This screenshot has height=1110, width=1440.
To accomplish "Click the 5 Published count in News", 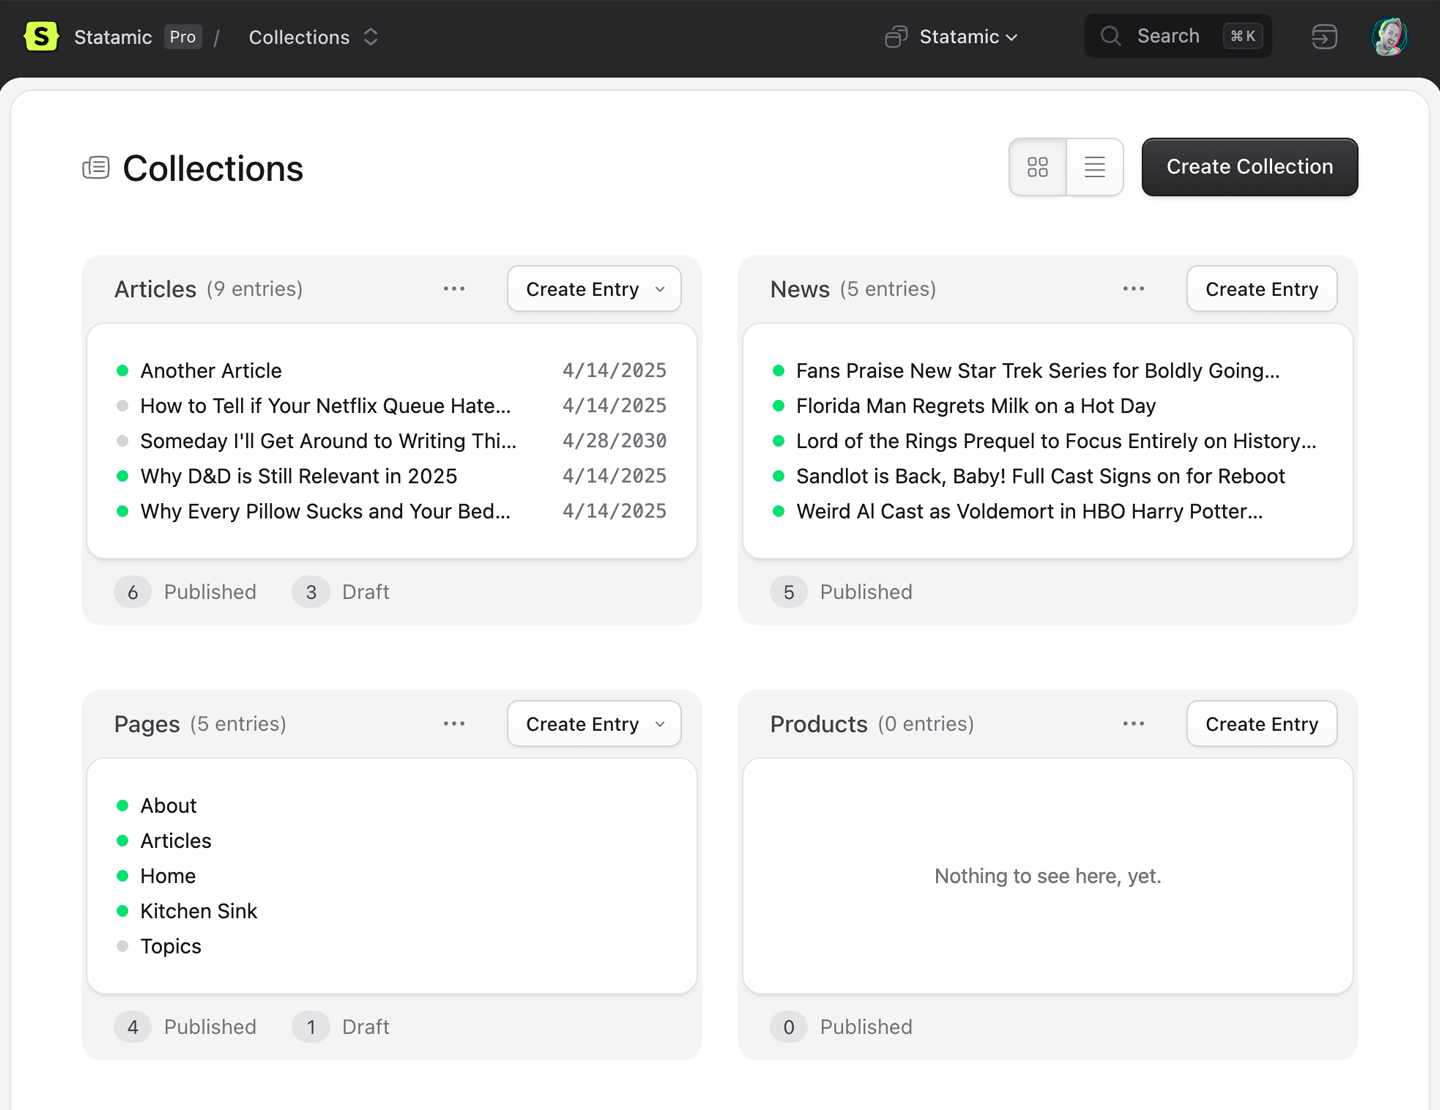I will pos(841,592).
